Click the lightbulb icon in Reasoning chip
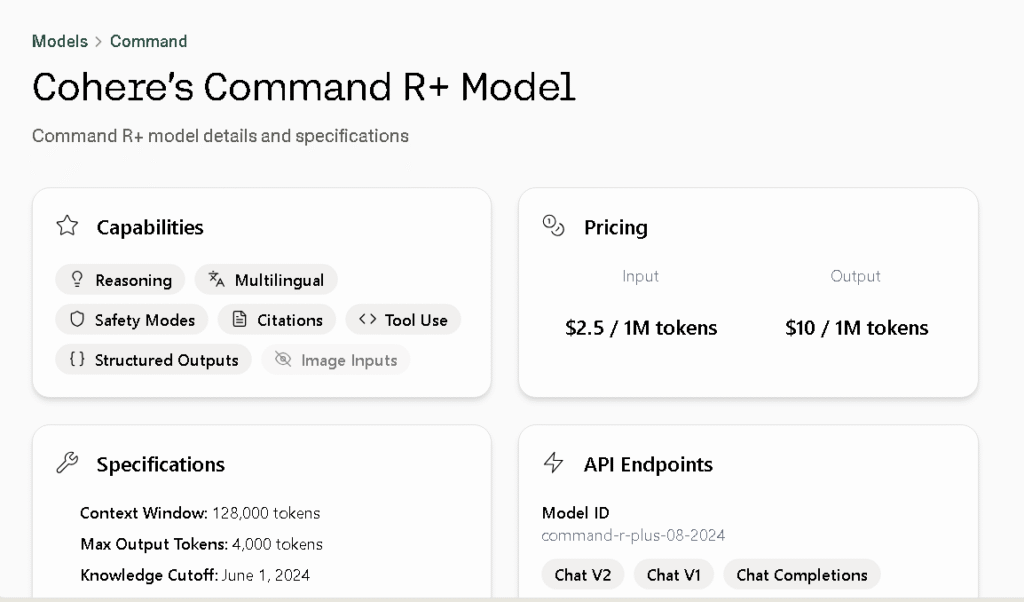This screenshot has height=602, width=1024. click(77, 280)
